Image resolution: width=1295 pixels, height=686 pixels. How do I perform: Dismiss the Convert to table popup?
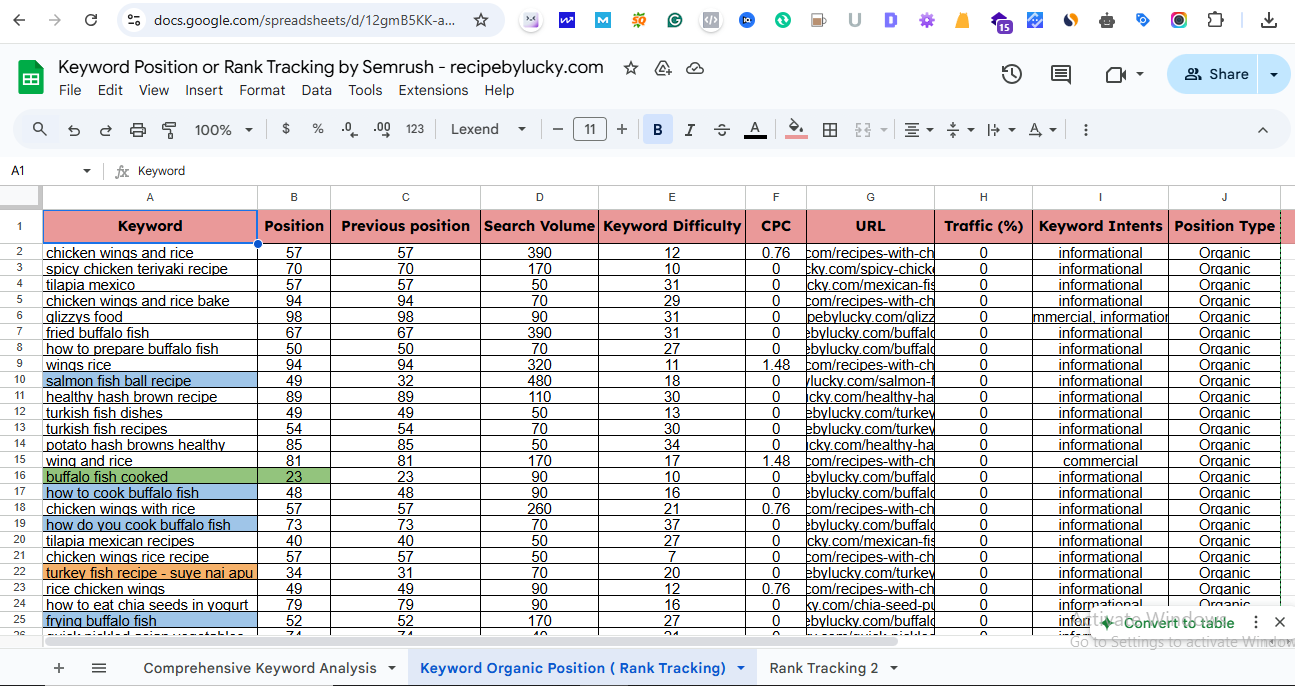[x=1279, y=622]
